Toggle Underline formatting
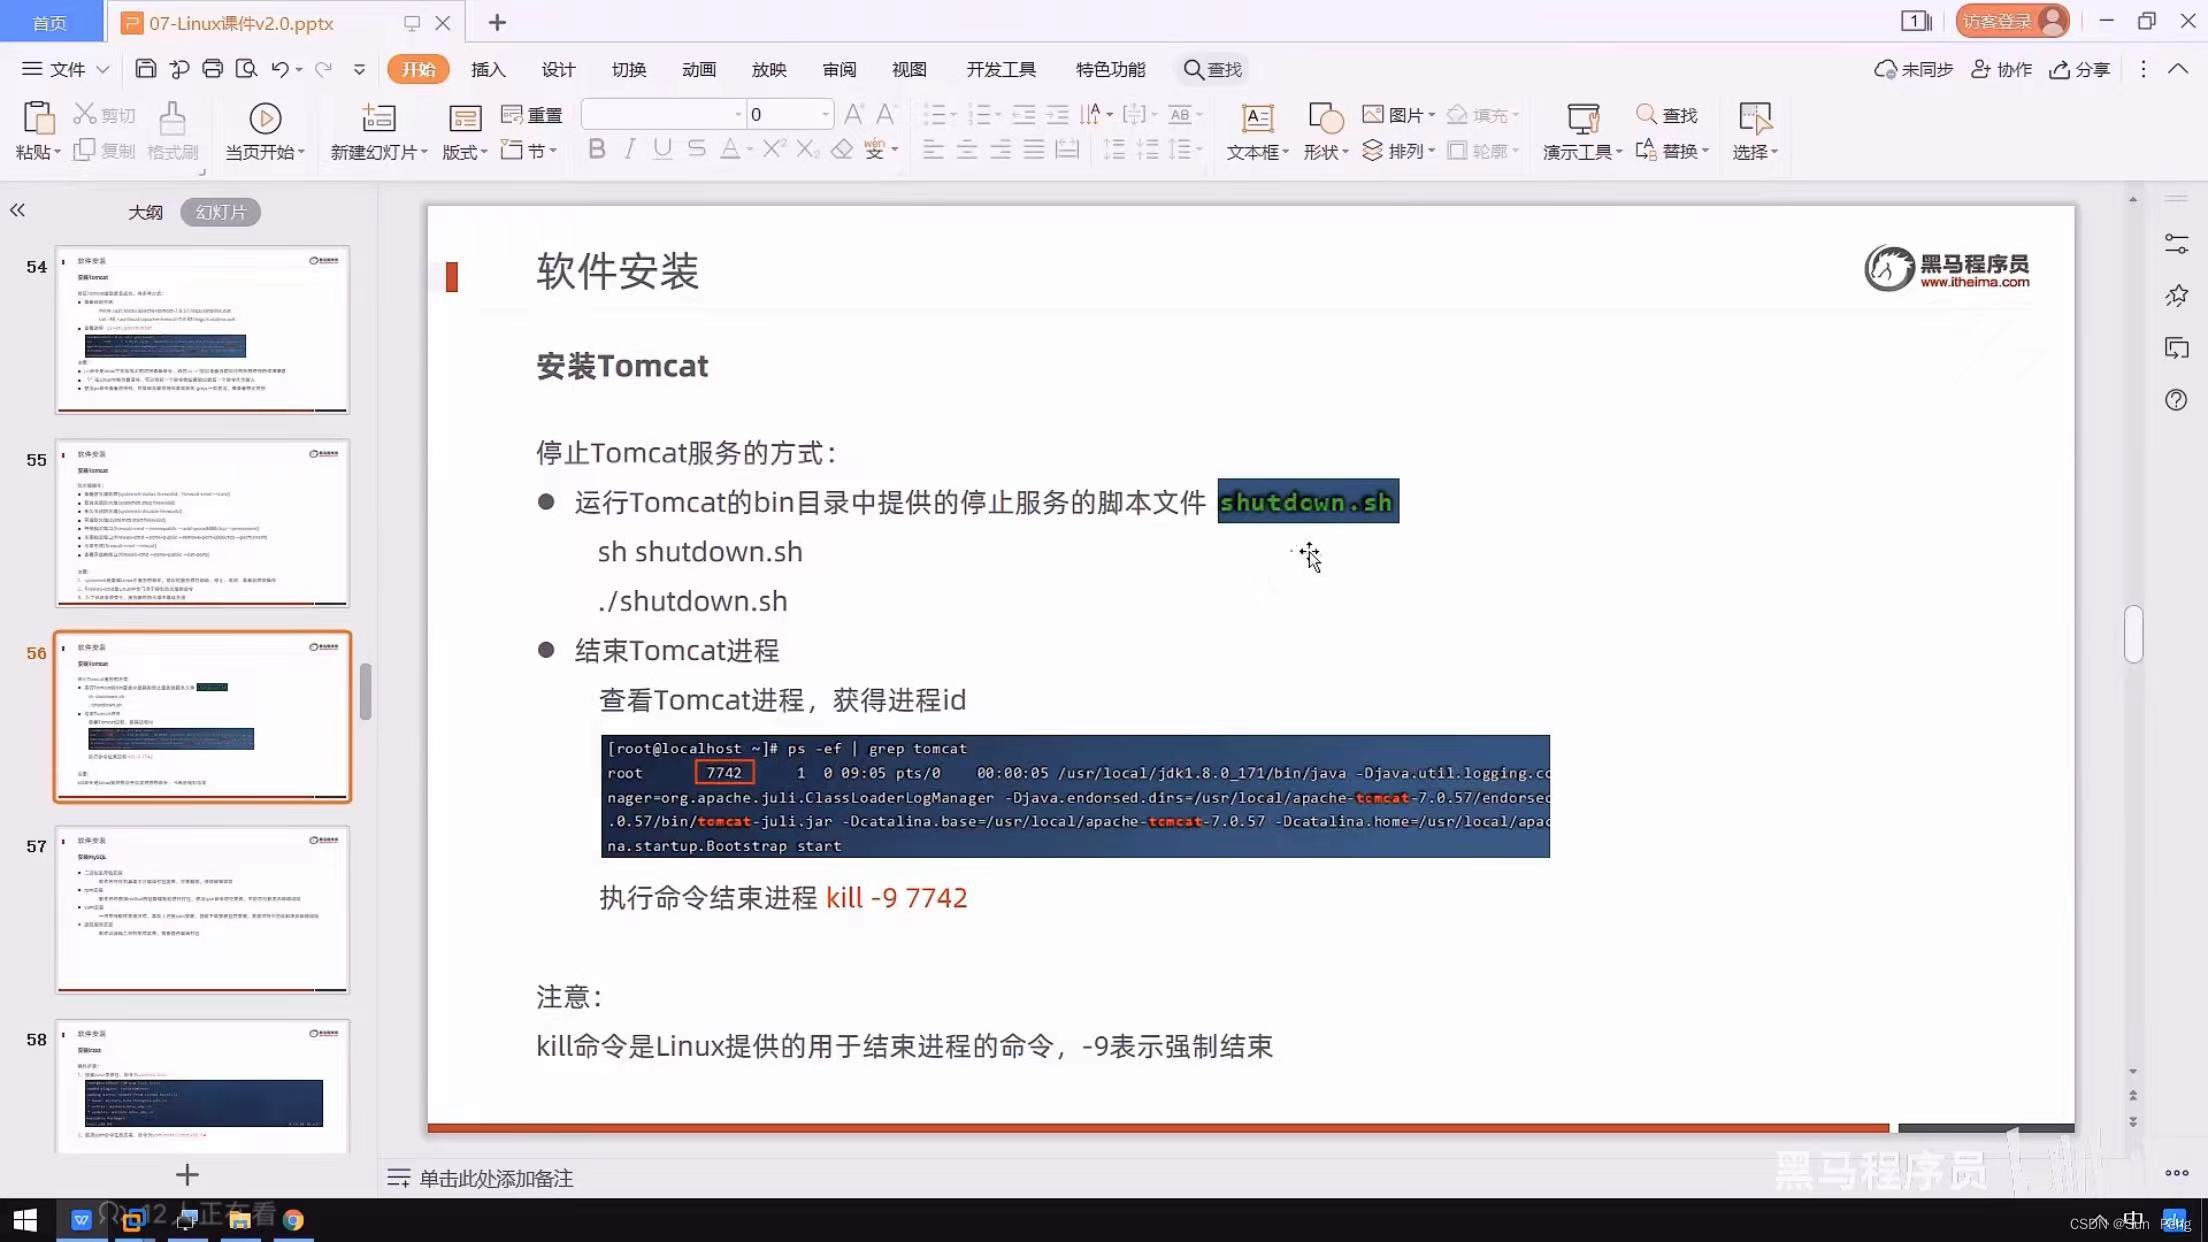This screenshot has width=2208, height=1242. click(x=662, y=149)
